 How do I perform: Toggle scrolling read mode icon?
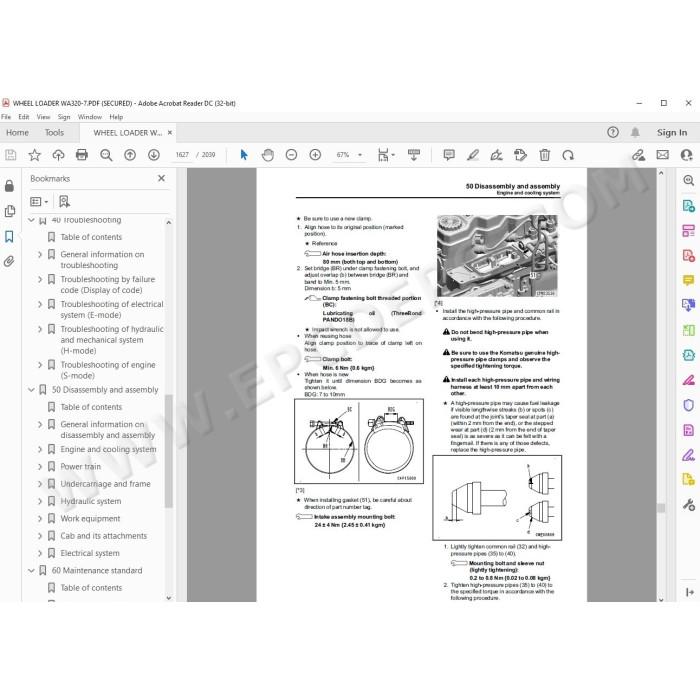coord(414,155)
